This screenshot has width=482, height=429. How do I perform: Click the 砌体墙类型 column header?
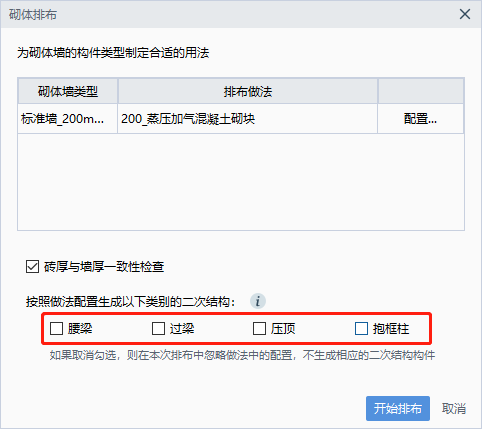pos(68,91)
